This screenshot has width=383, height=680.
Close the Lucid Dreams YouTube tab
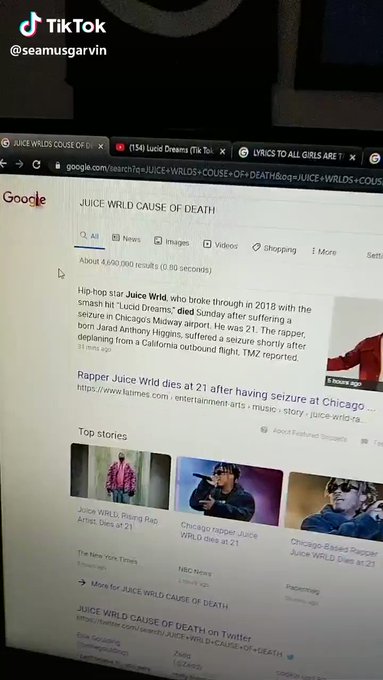[223, 151]
